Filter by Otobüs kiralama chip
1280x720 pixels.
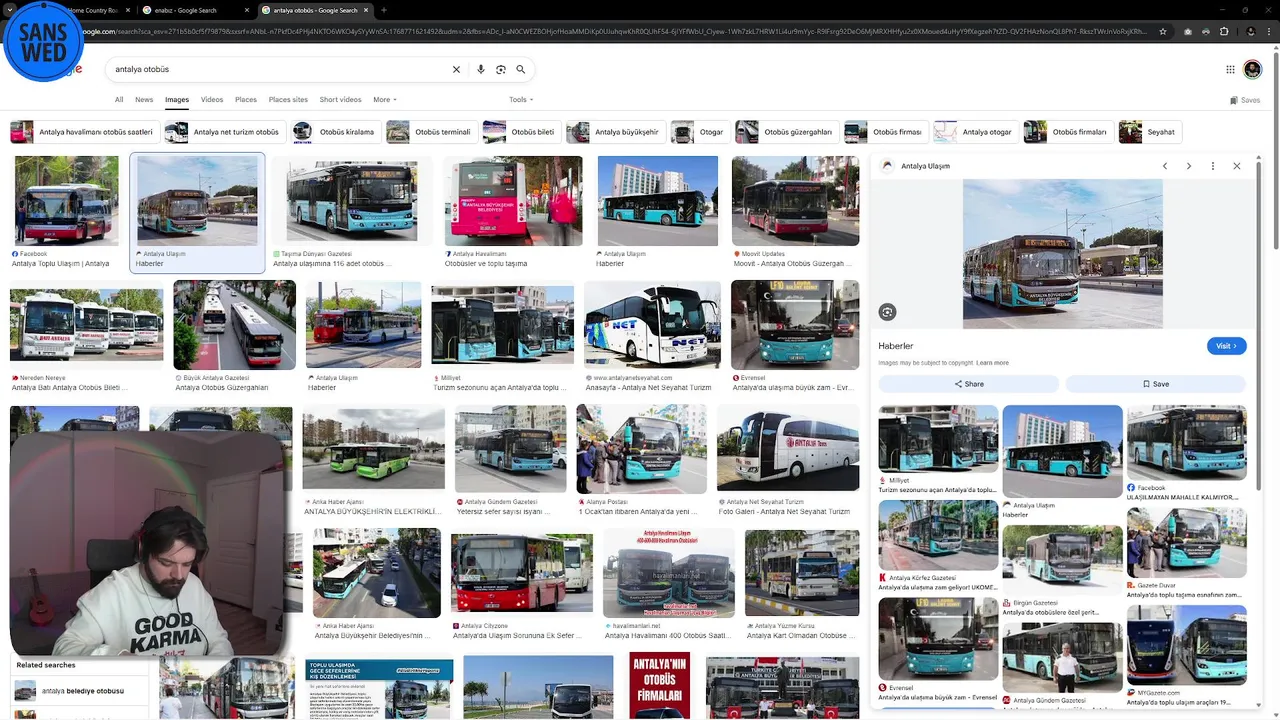pos(336,132)
